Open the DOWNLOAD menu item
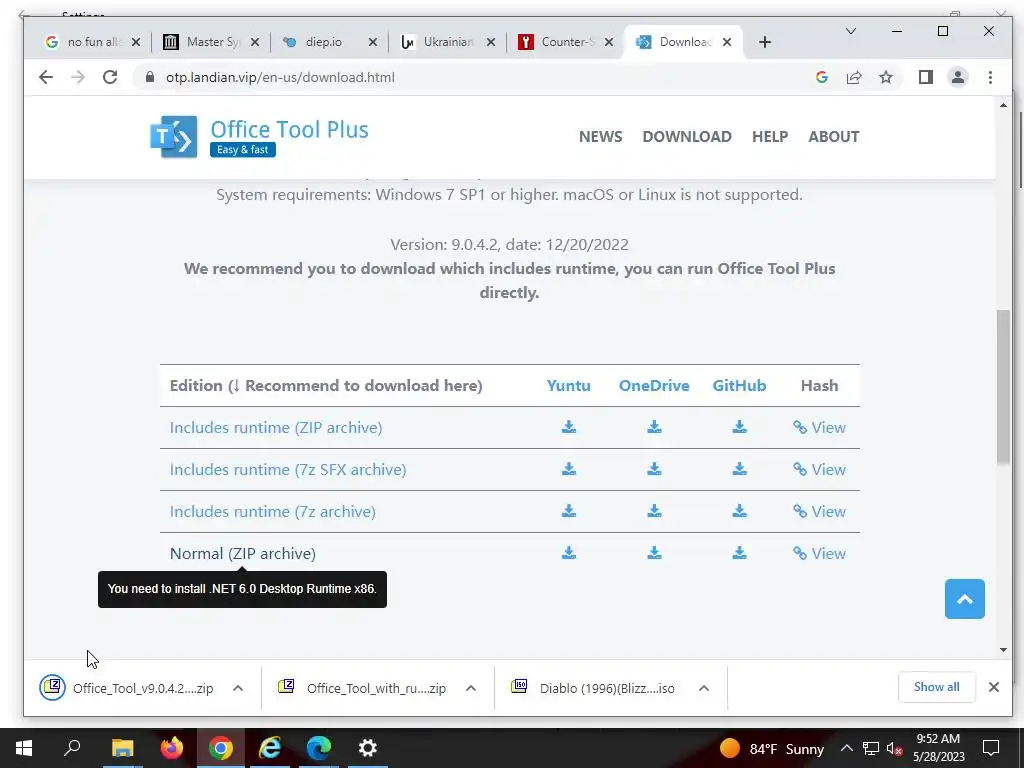The height and width of the screenshot is (768, 1024). (x=687, y=136)
